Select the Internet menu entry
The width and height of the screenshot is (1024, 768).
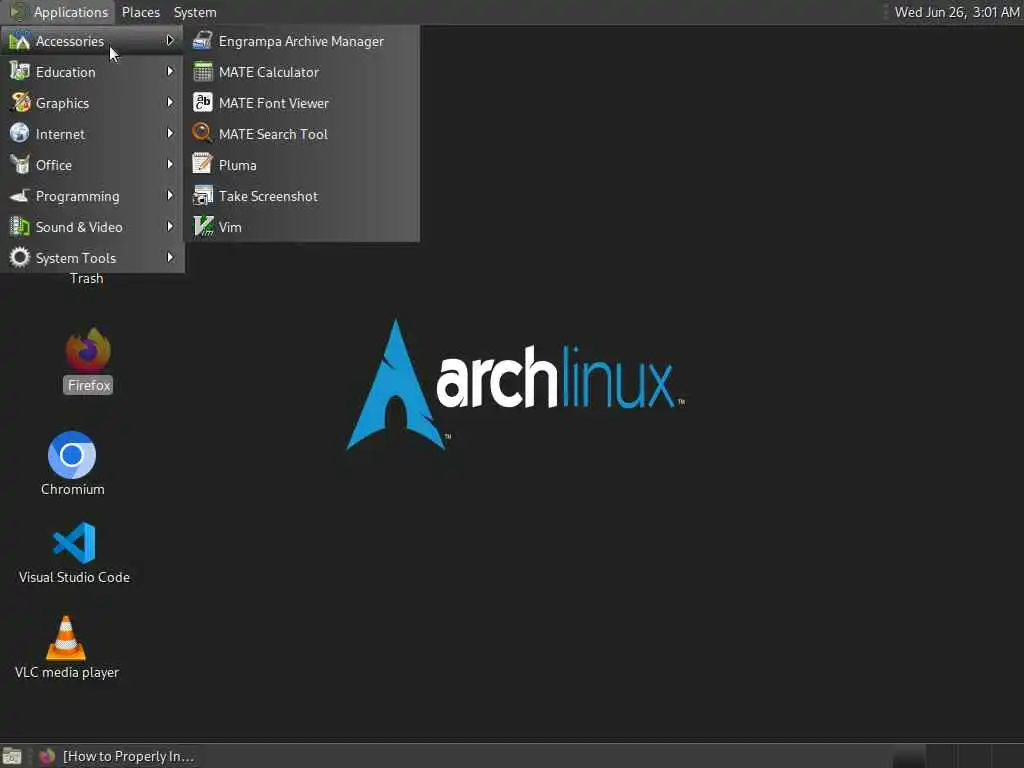92,134
